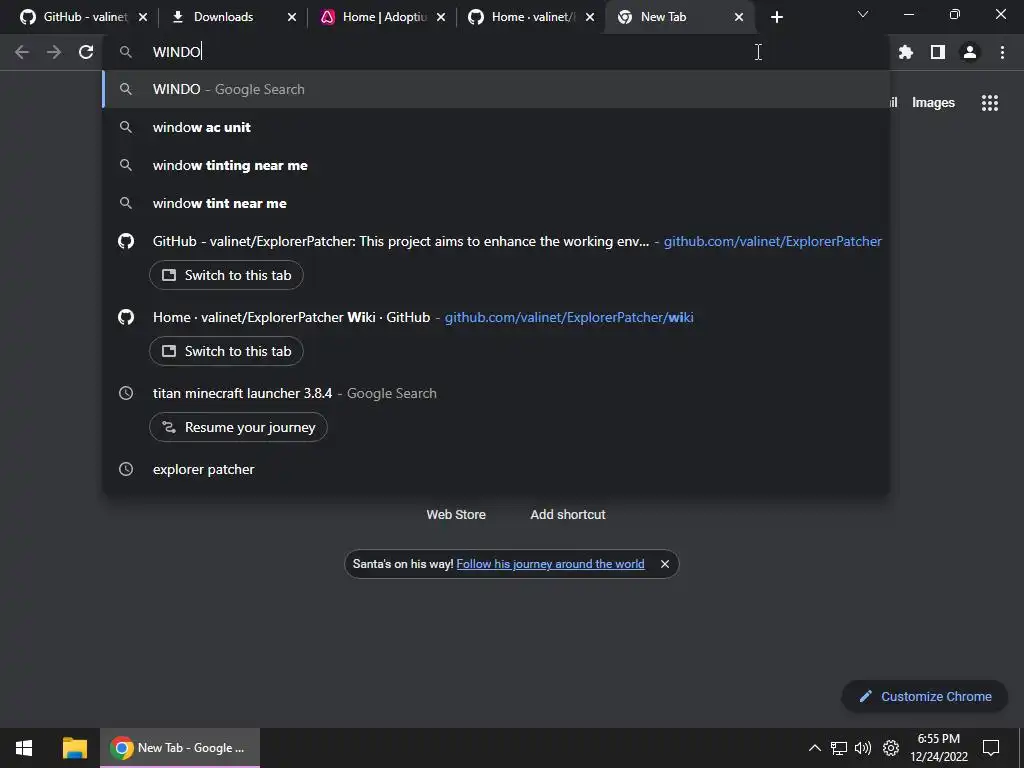The width and height of the screenshot is (1024, 768).
Task: Click the github.com/valinet/ExplorerPatcher/wiki URL
Action: pyautogui.click(x=569, y=317)
